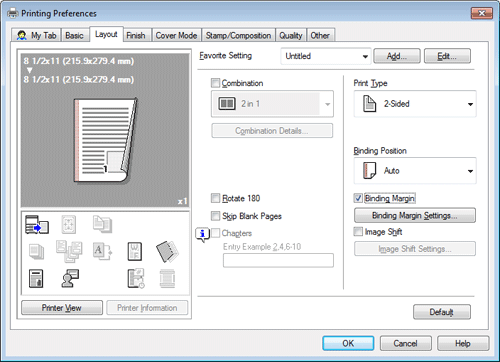
Task: Switch to the Finish tab
Action: pos(136,35)
